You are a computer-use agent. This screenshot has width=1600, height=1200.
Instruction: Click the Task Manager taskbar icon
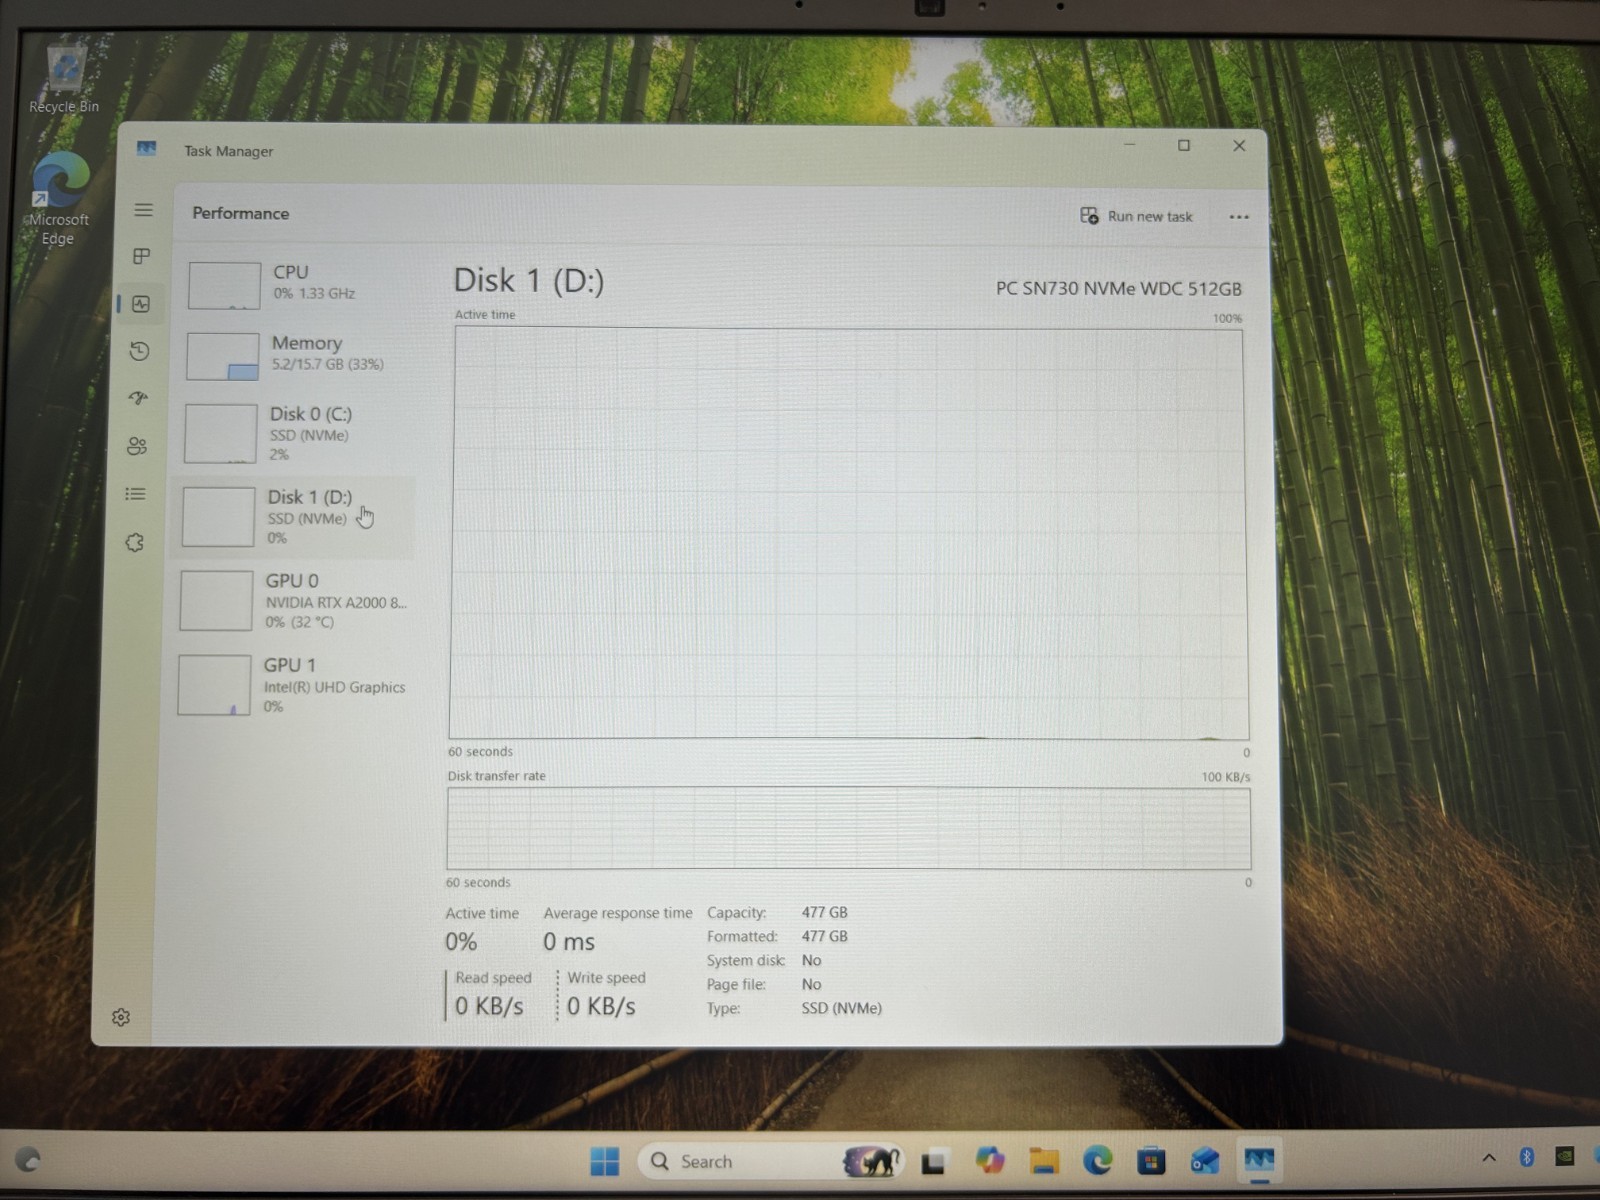click(x=1259, y=1160)
